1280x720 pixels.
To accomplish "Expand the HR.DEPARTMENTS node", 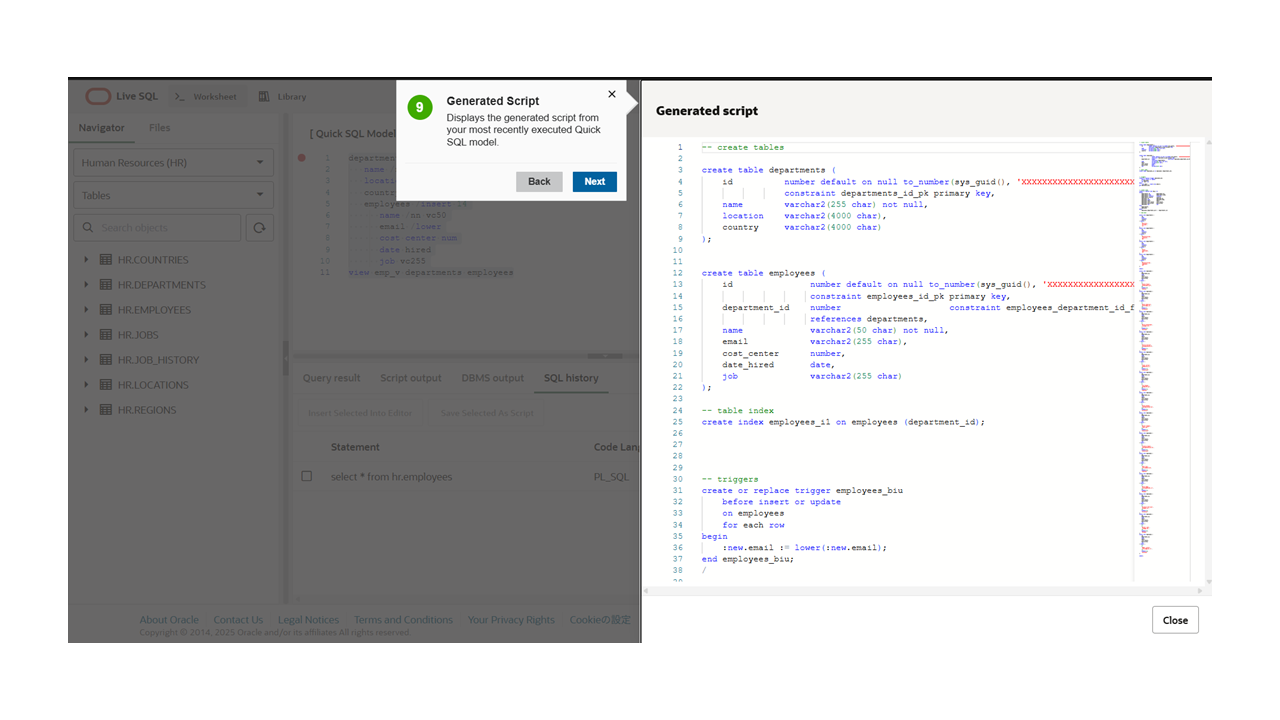I will (x=87, y=285).
